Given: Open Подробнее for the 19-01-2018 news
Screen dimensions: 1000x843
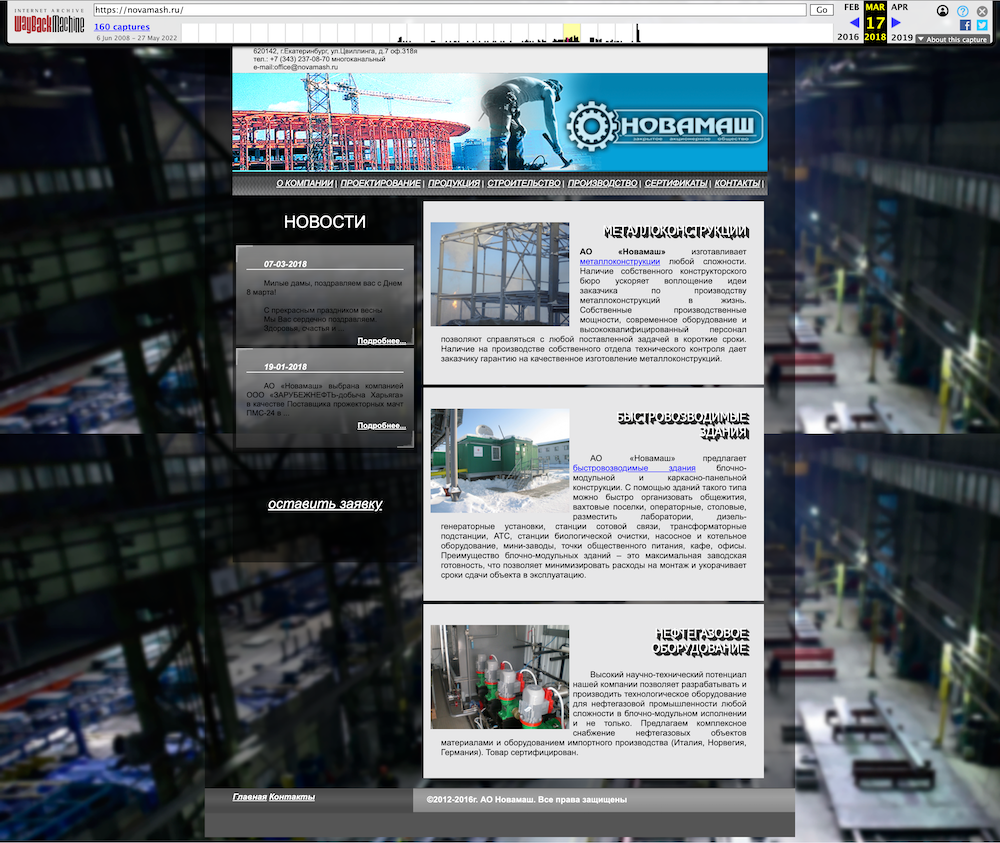Looking at the screenshot, I should click(381, 425).
